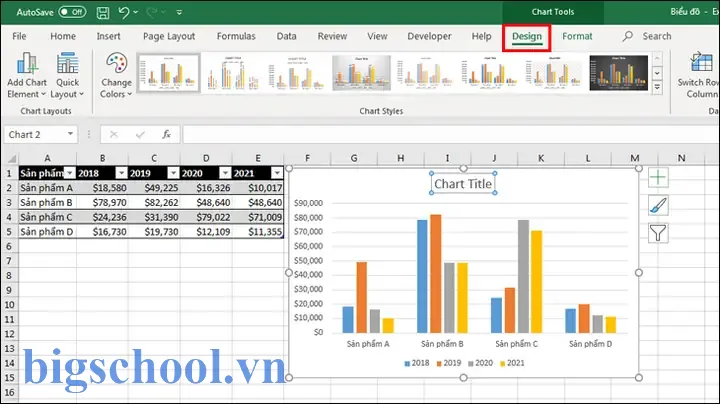Click the Select All corner triangle

(11, 159)
